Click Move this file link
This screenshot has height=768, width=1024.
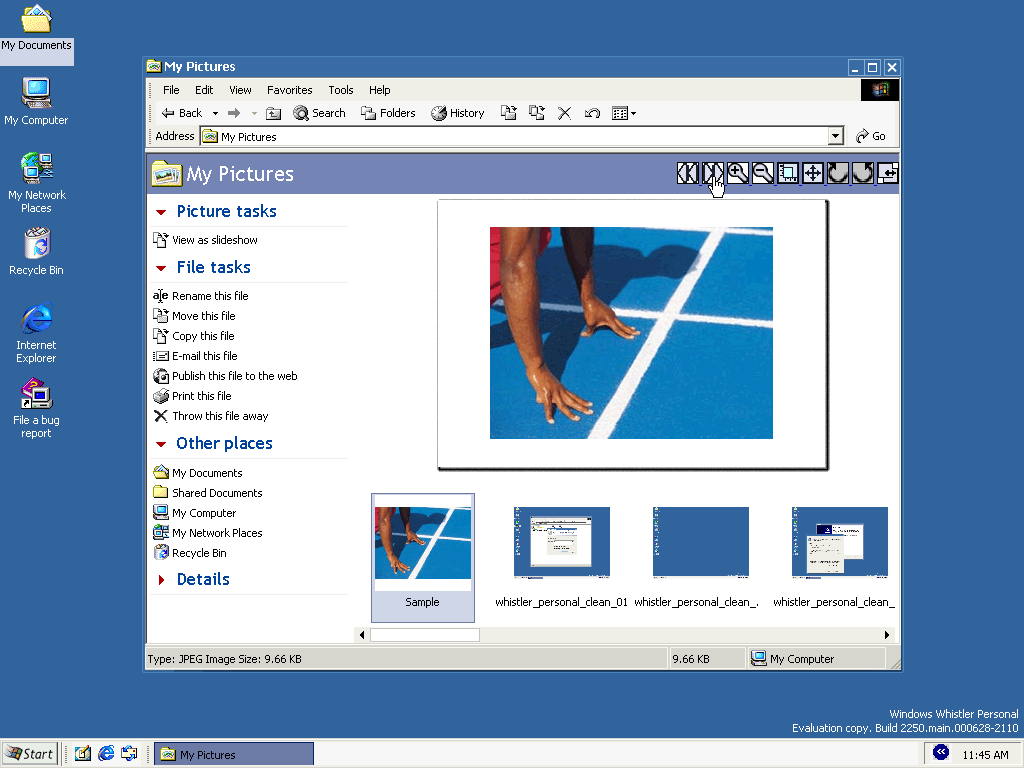click(x=204, y=316)
